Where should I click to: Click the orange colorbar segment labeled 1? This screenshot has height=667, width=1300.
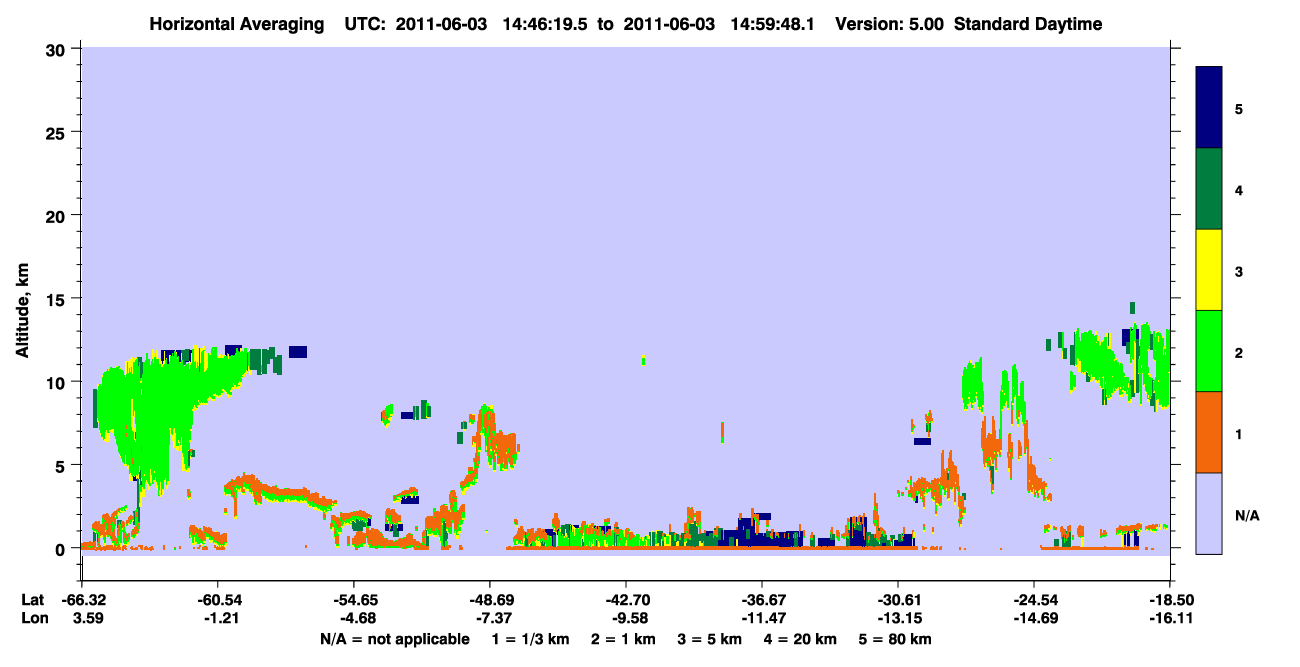(x=1209, y=432)
